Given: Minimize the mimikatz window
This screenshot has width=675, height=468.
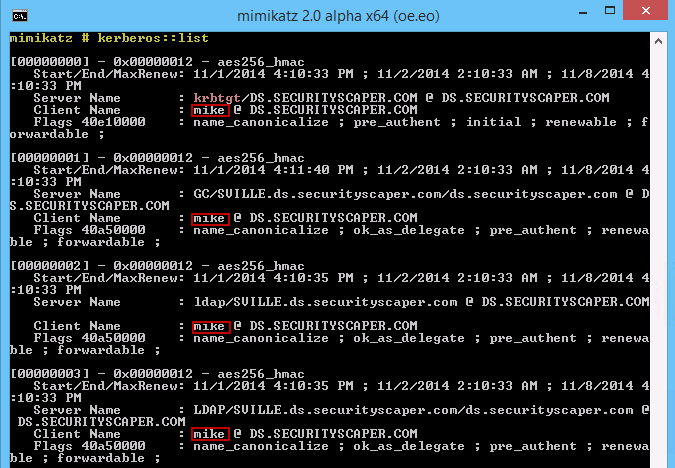Looking at the screenshot, I should click(583, 12).
